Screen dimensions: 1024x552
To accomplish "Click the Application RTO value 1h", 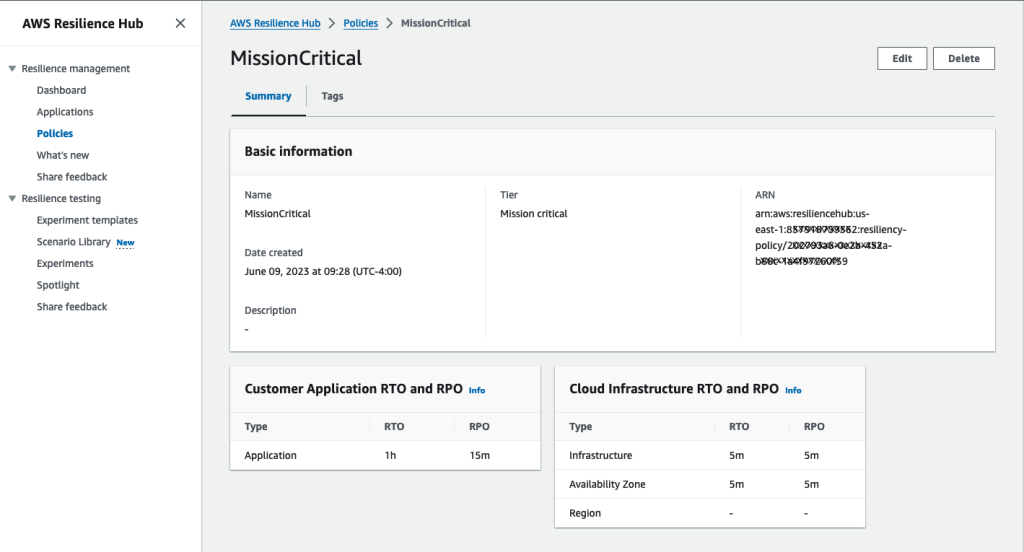I will 391,455.
